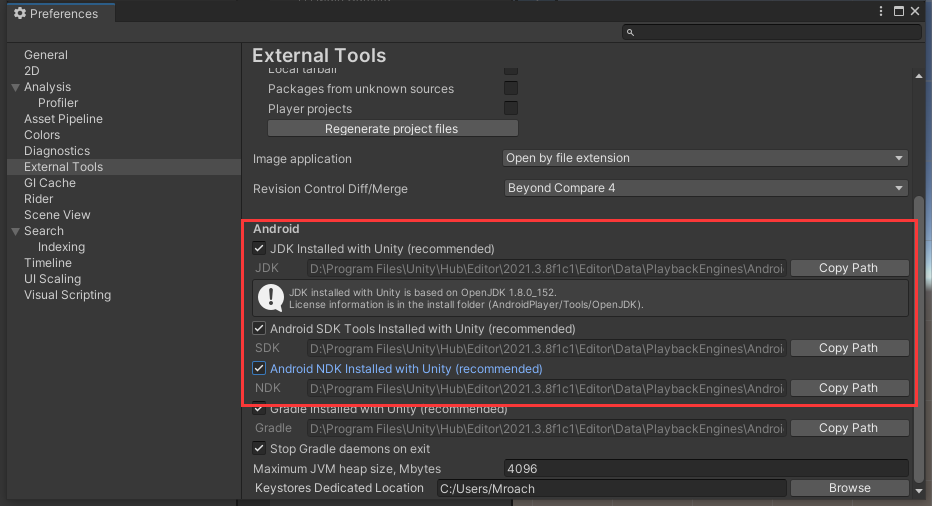Toggle Stop Gradle daemons on exit
The height and width of the screenshot is (506, 932).
[x=259, y=448]
